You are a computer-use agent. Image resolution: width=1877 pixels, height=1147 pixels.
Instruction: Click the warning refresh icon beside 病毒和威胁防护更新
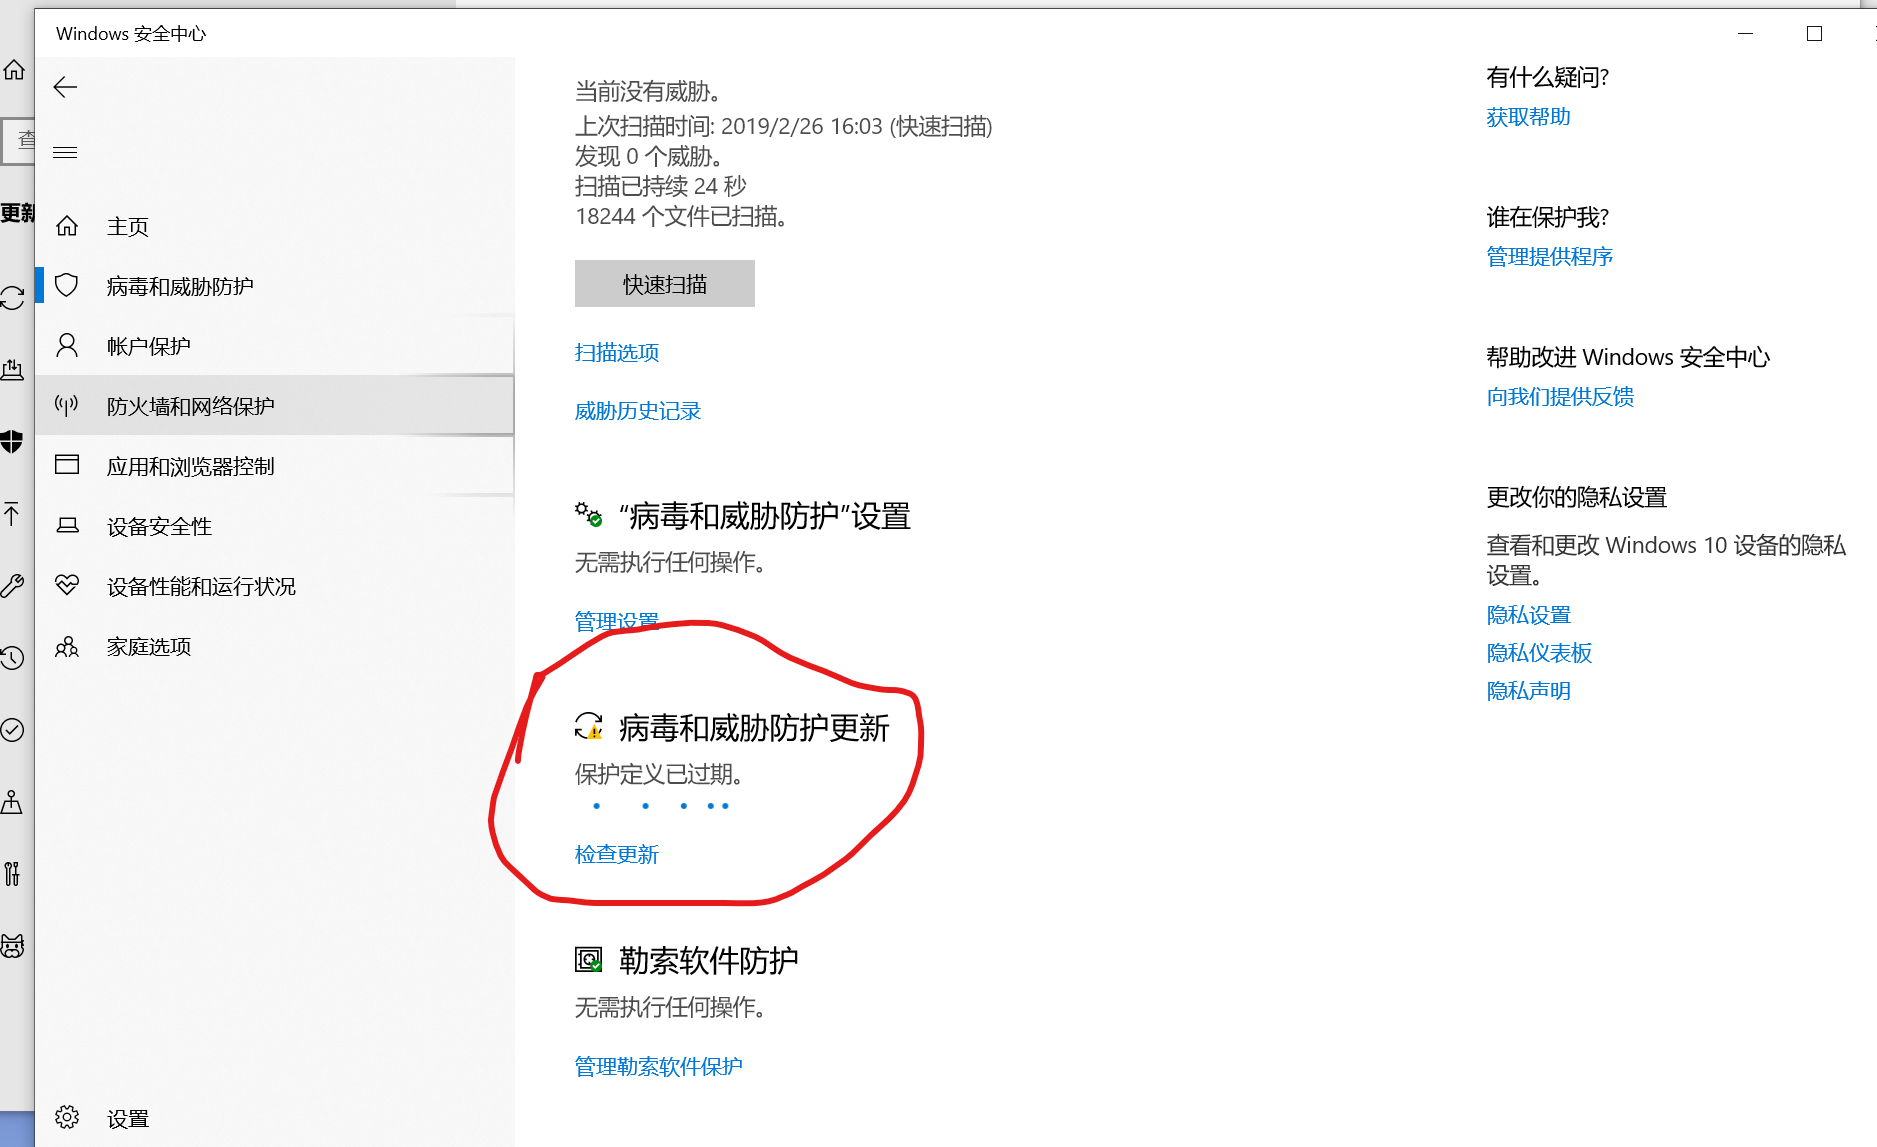[589, 727]
